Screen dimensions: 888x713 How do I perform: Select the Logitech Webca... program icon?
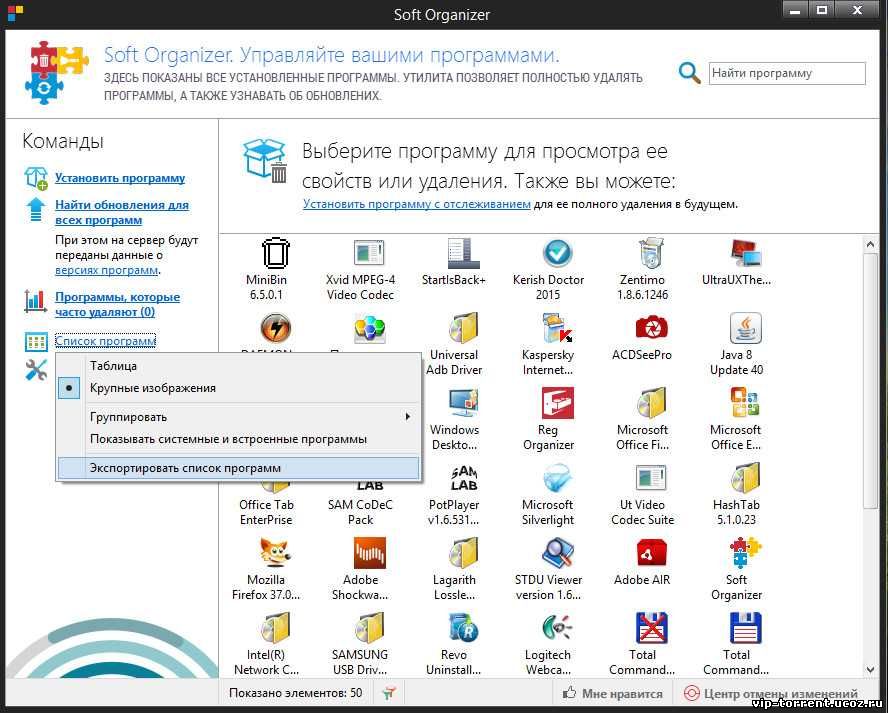(x=557, y=628)
